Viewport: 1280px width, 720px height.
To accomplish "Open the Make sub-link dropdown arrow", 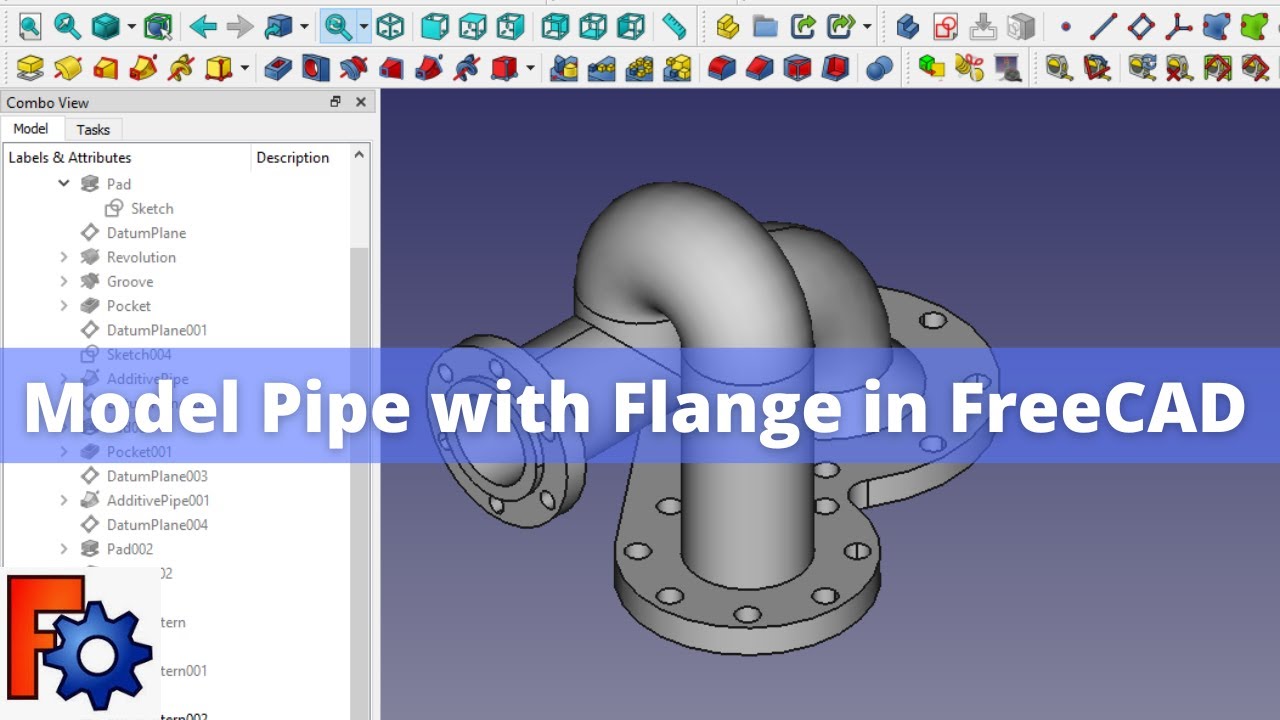I will tap(866, 26).
